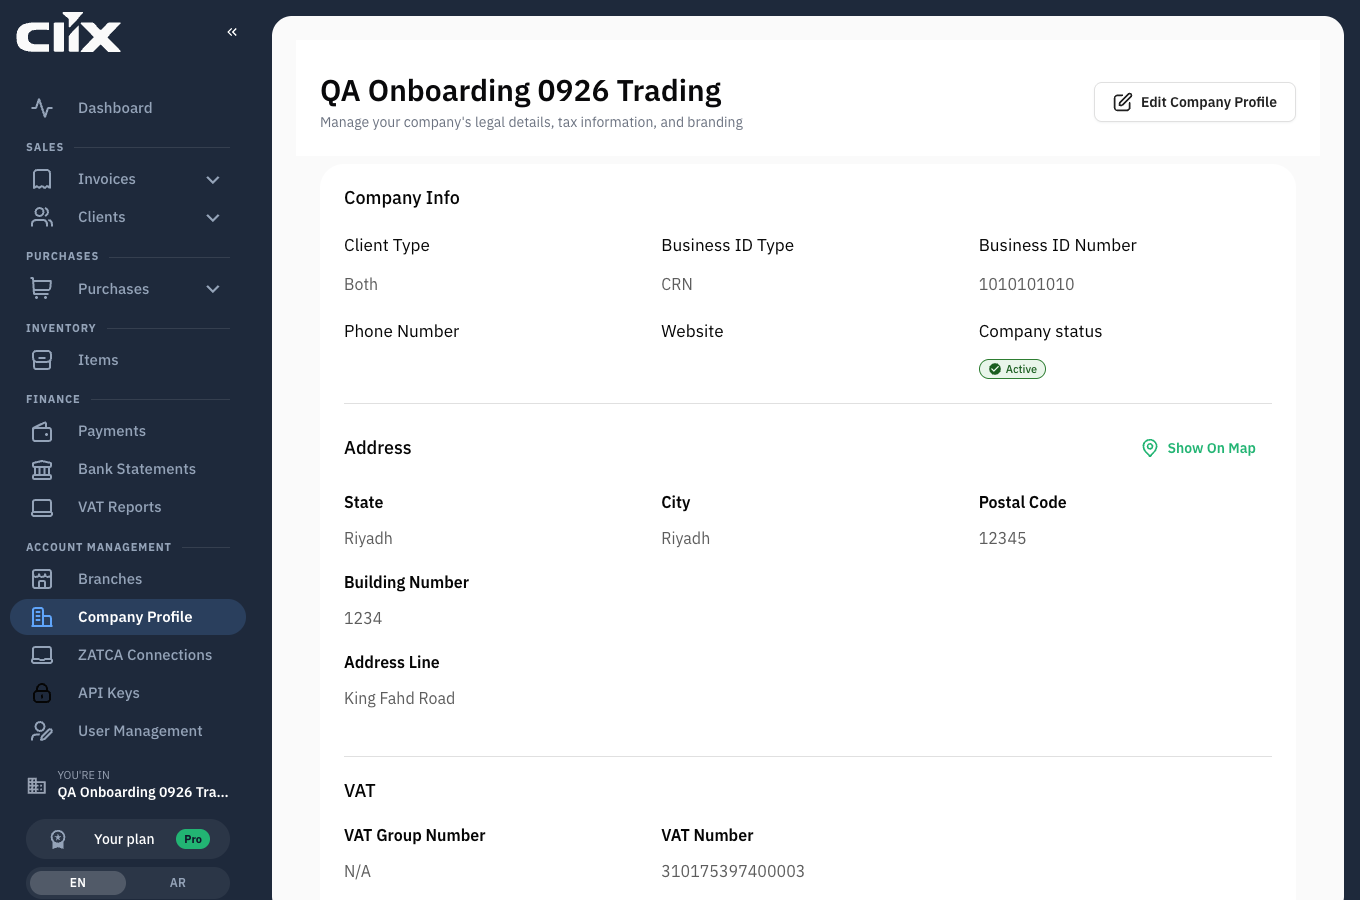Click the Company Info section heading
The image size is (1360, 900).
[402, 198]
